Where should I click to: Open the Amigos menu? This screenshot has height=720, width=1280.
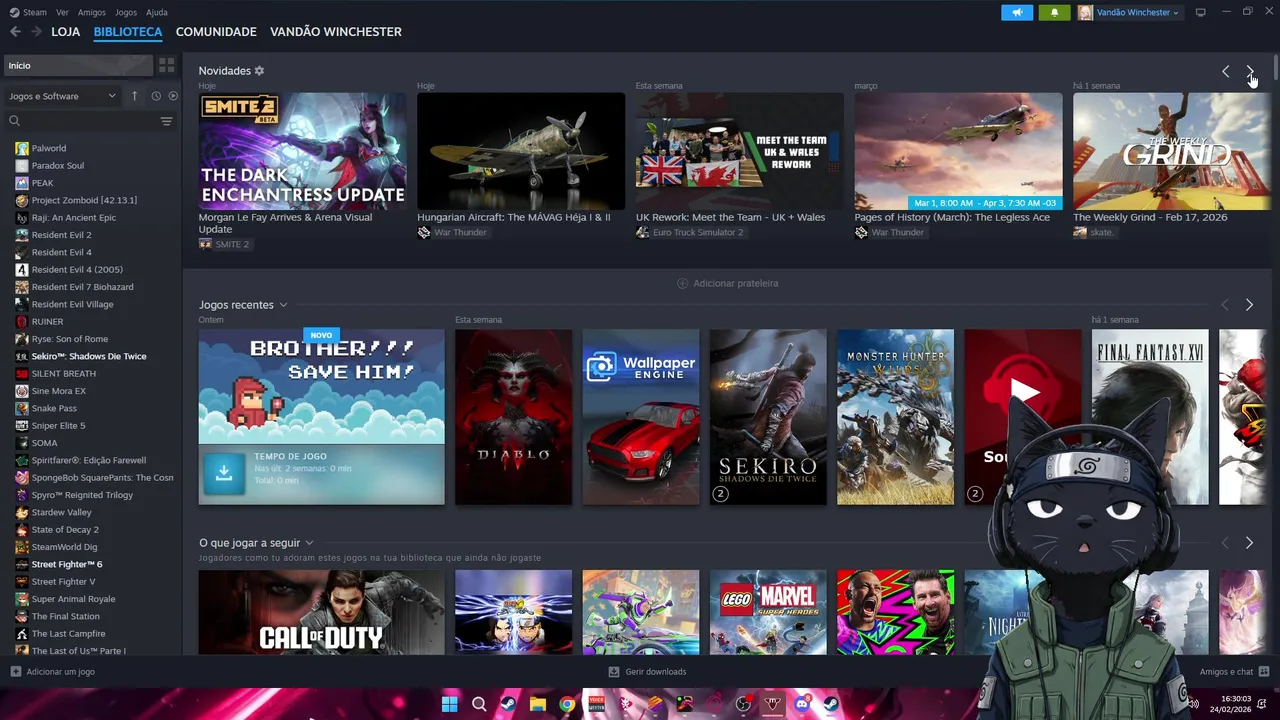click(92, 12)
